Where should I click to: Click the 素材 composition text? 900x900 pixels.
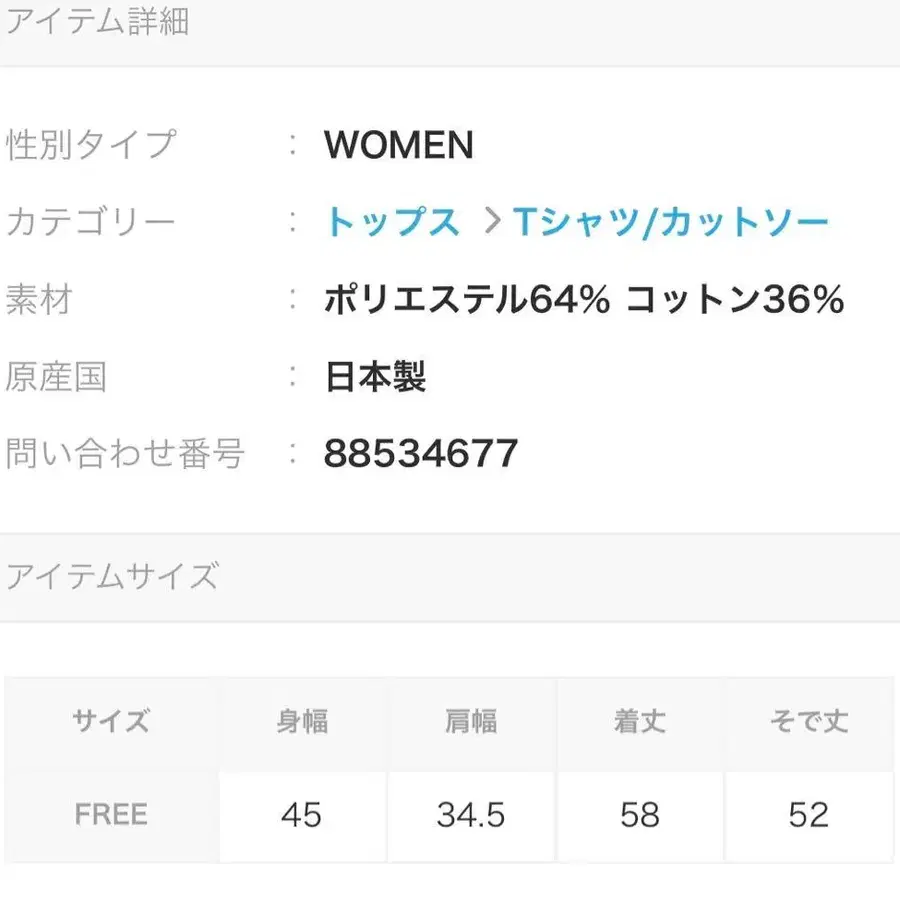(584, 299)
